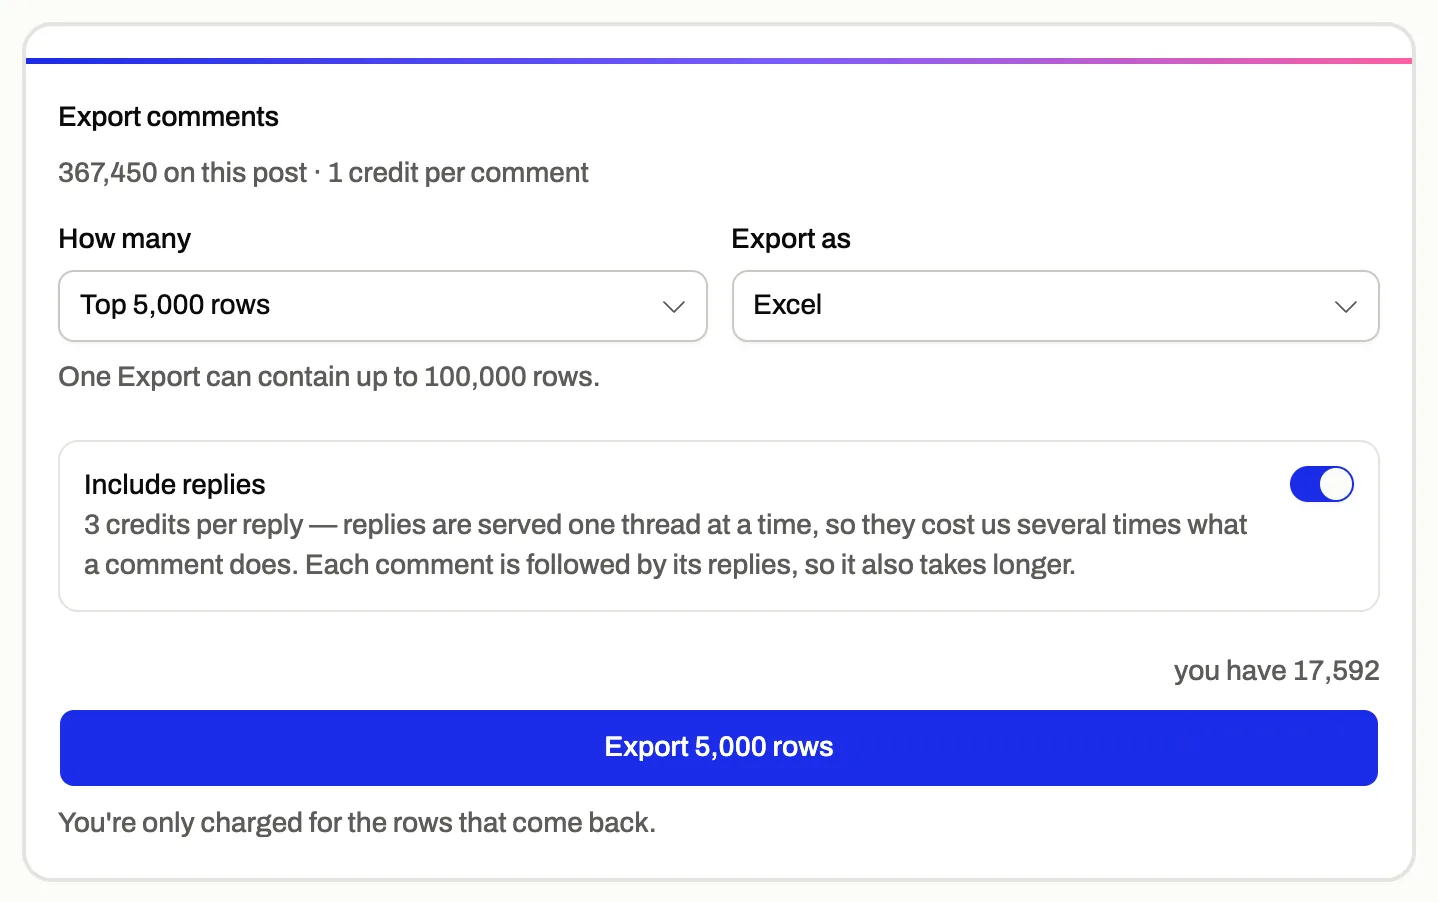Open the 'Excel' export format dropdown

tap(1056, 306)
